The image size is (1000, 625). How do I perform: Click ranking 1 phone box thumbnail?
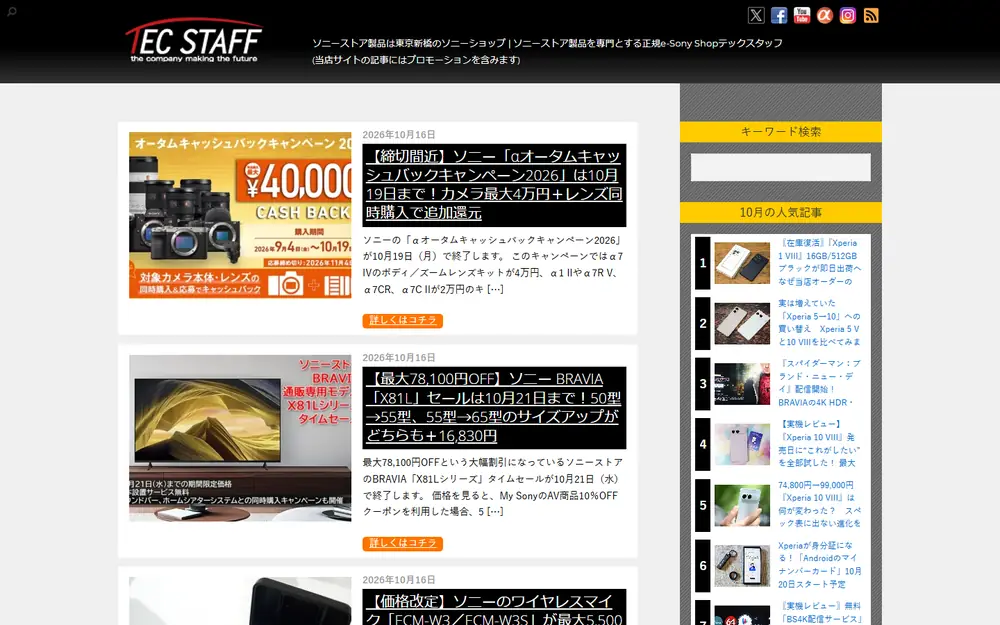point(742,263)
